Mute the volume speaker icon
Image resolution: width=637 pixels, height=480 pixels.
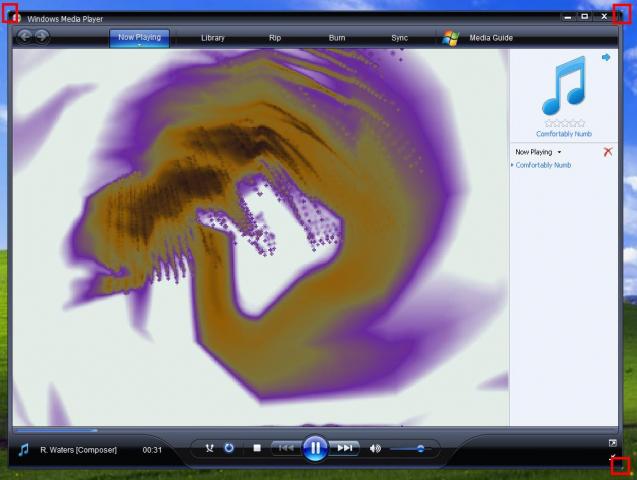[375, 448]
